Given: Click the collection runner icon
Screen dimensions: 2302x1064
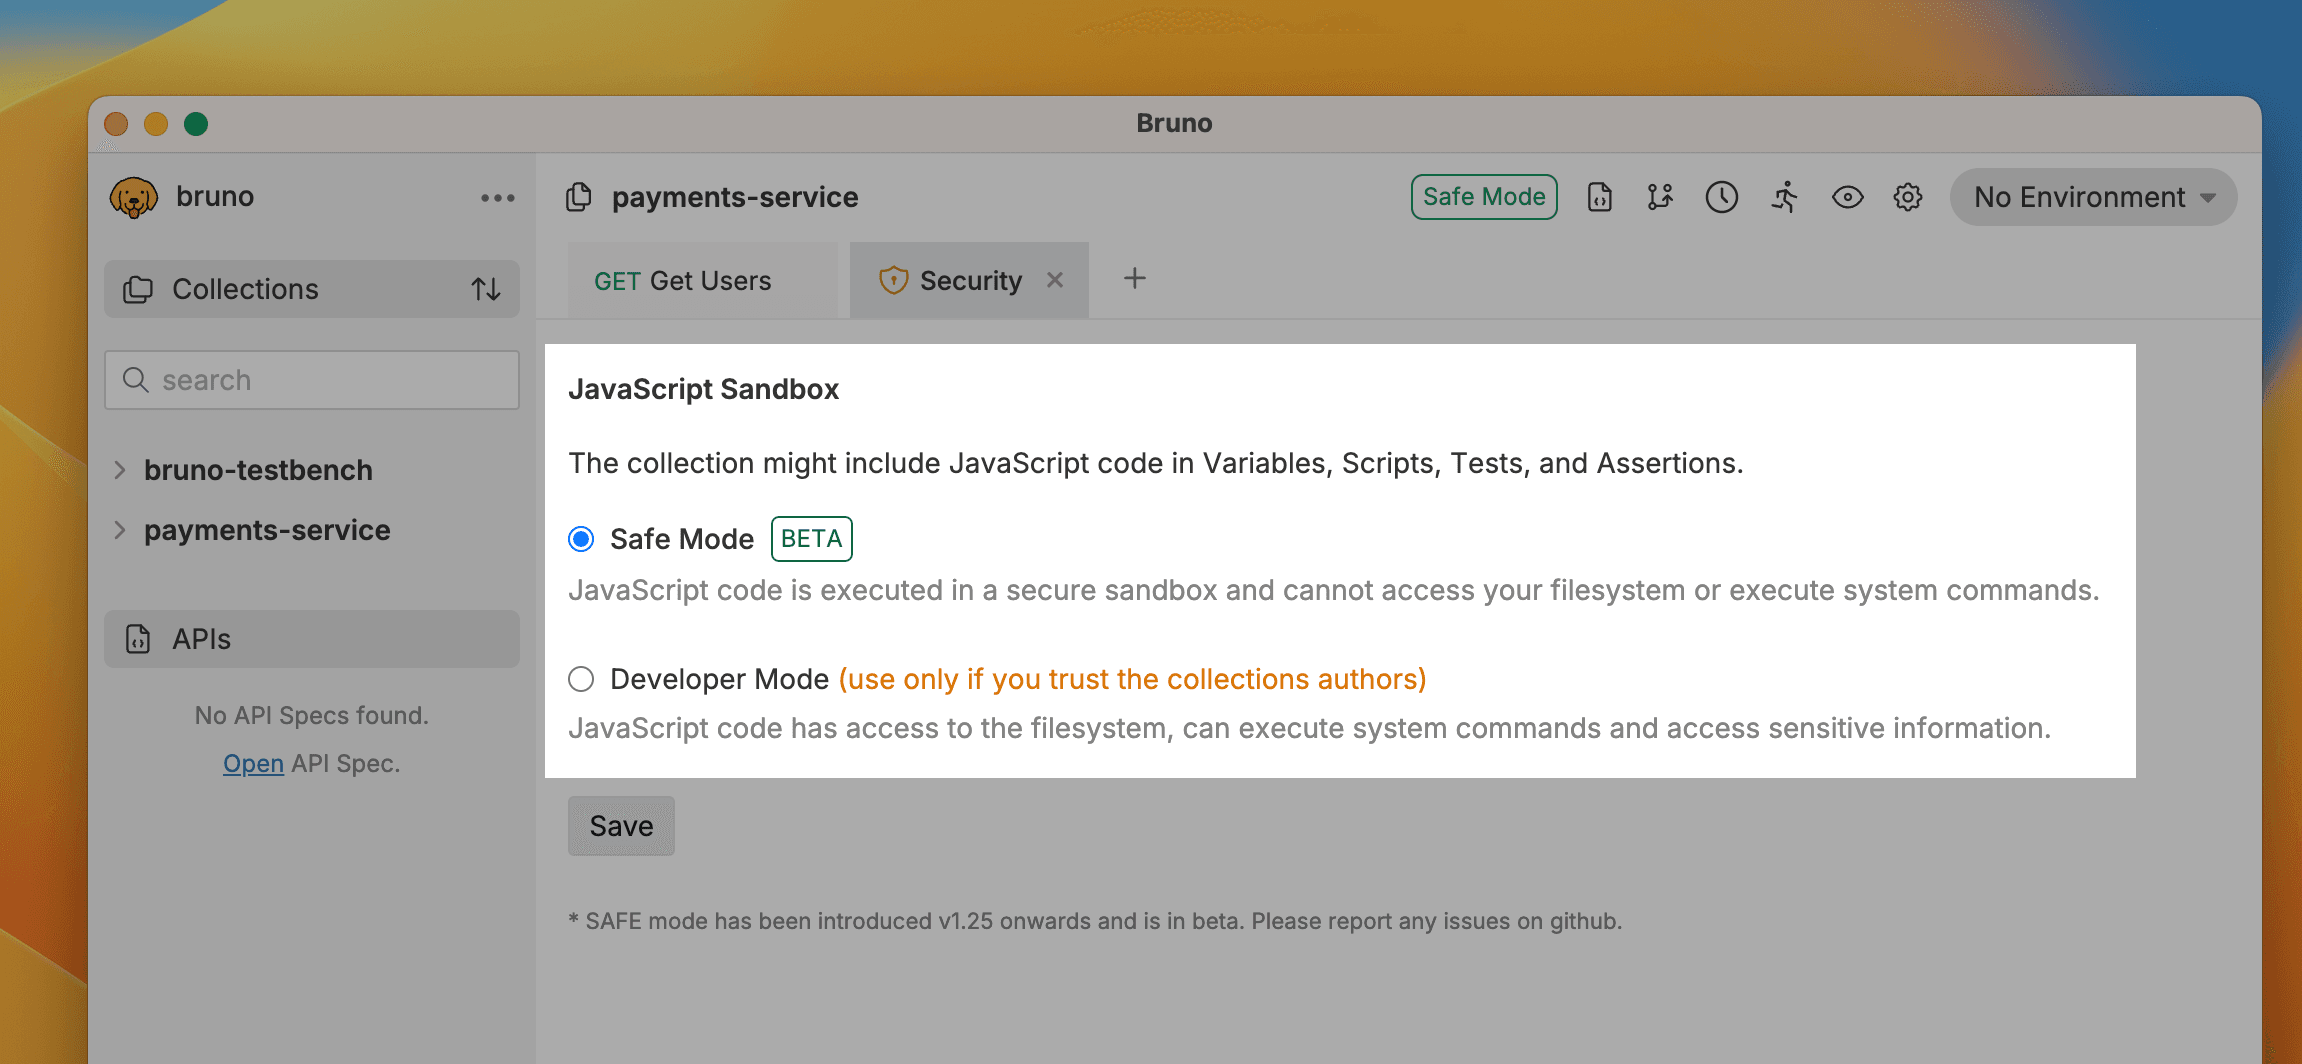Looking at the screenshot, I should pos(1785,197).
